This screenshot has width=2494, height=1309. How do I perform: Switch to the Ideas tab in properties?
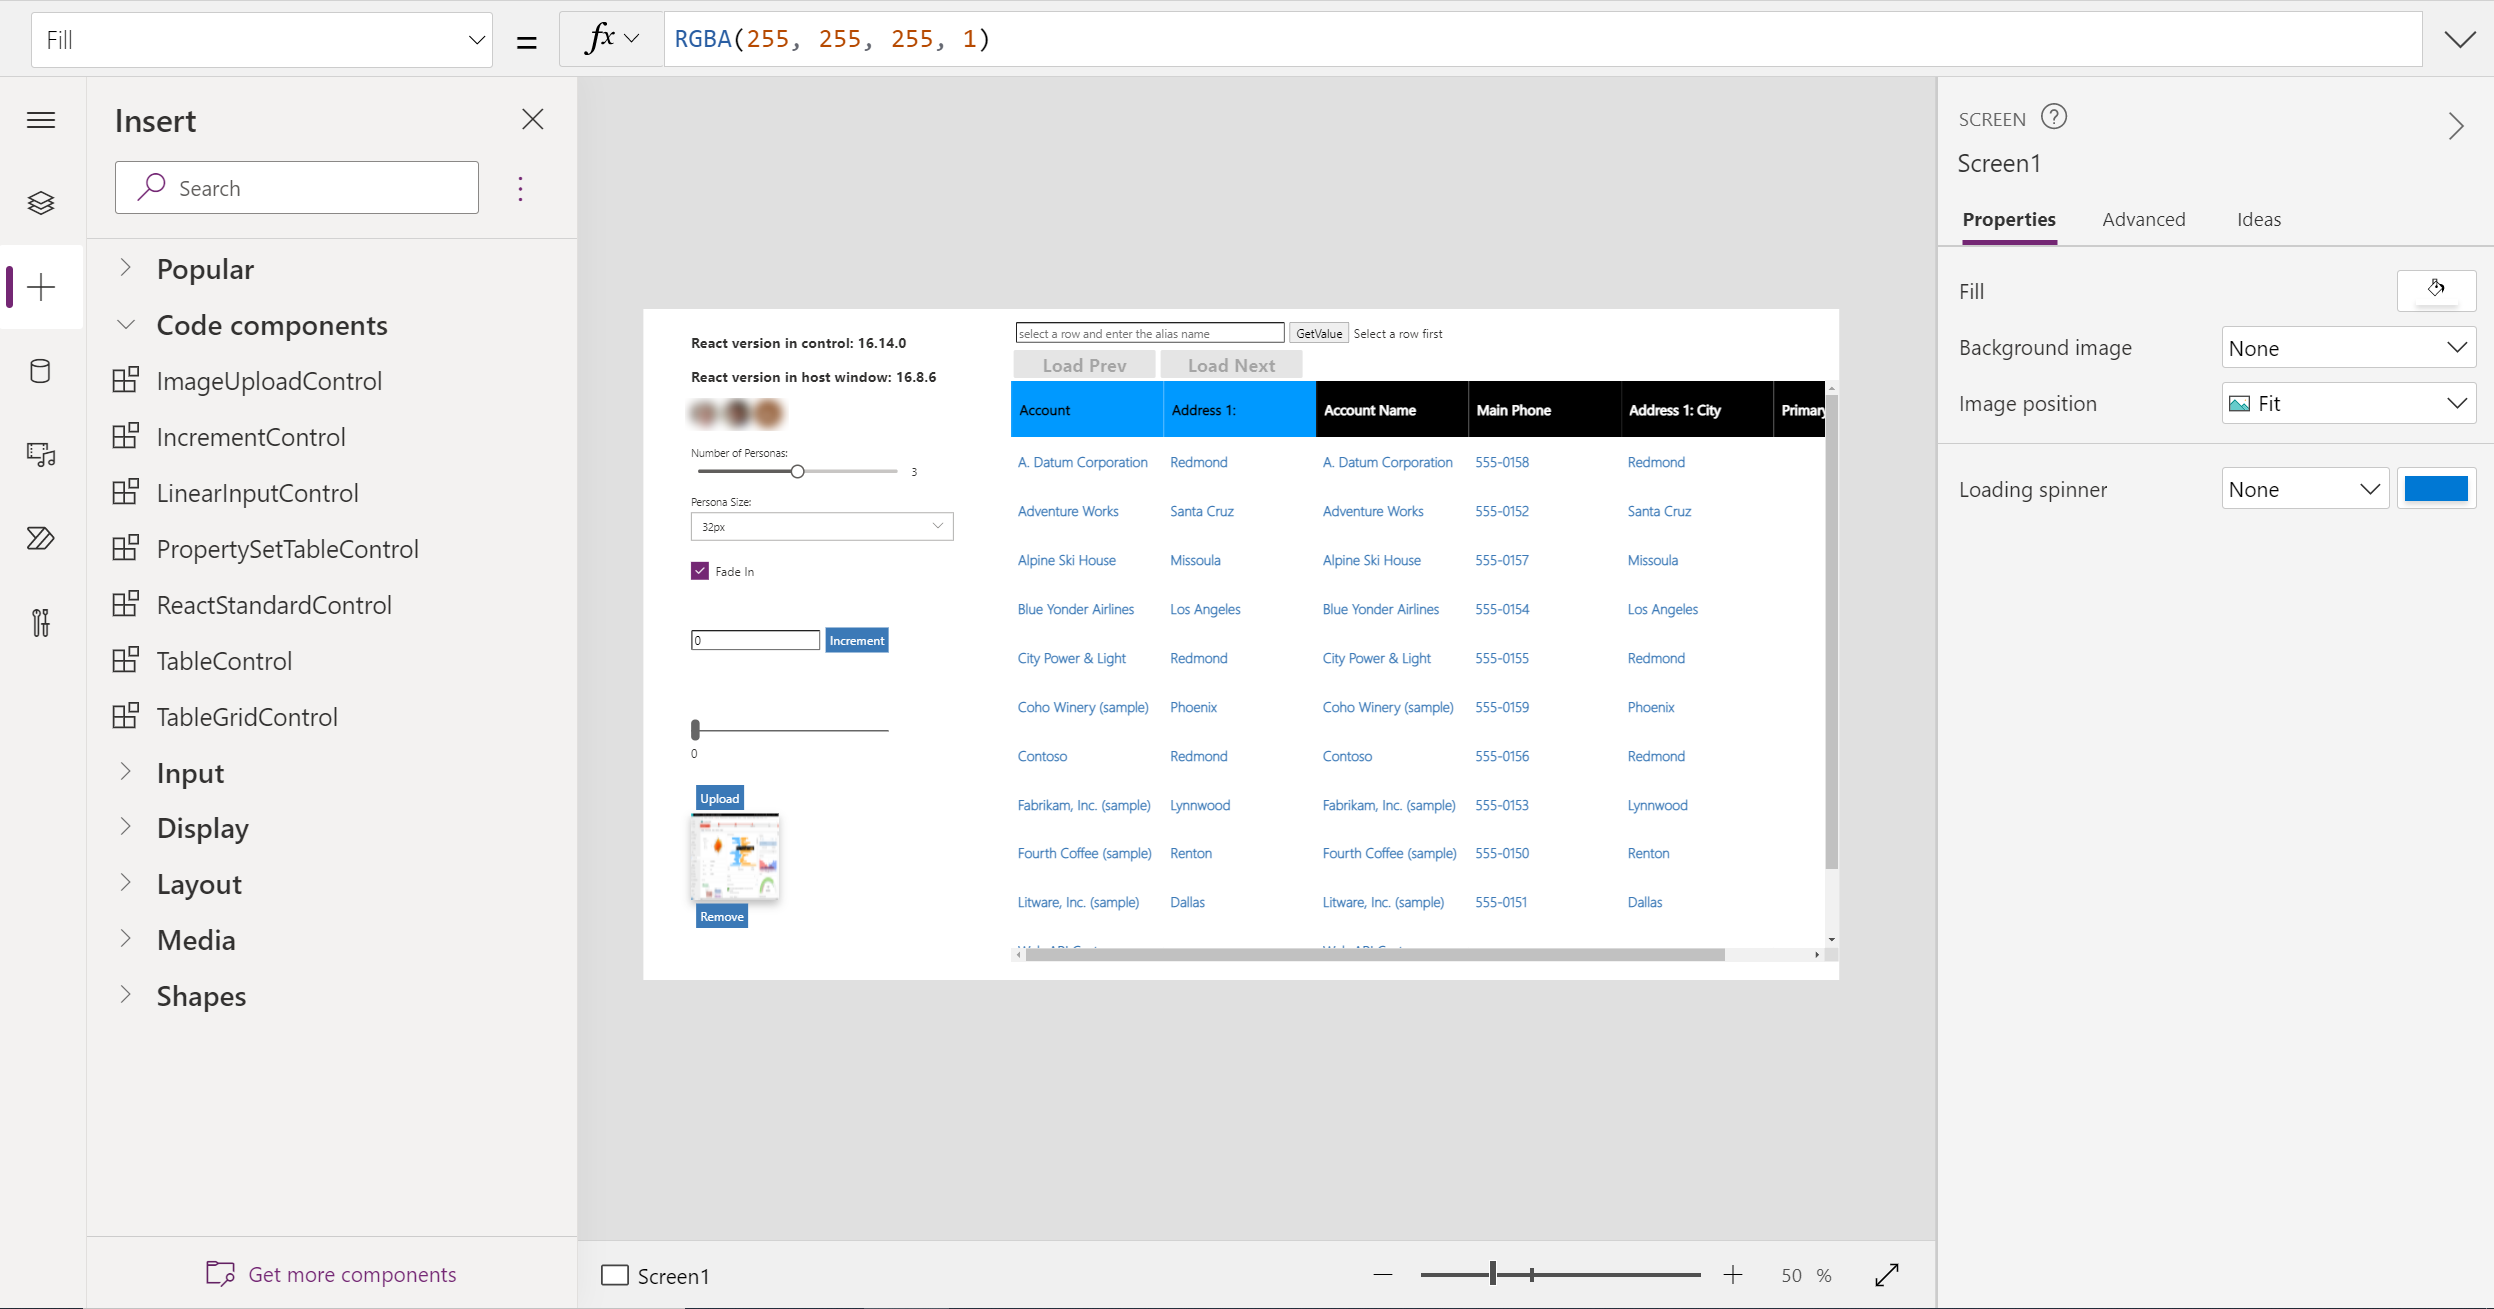2258,219
